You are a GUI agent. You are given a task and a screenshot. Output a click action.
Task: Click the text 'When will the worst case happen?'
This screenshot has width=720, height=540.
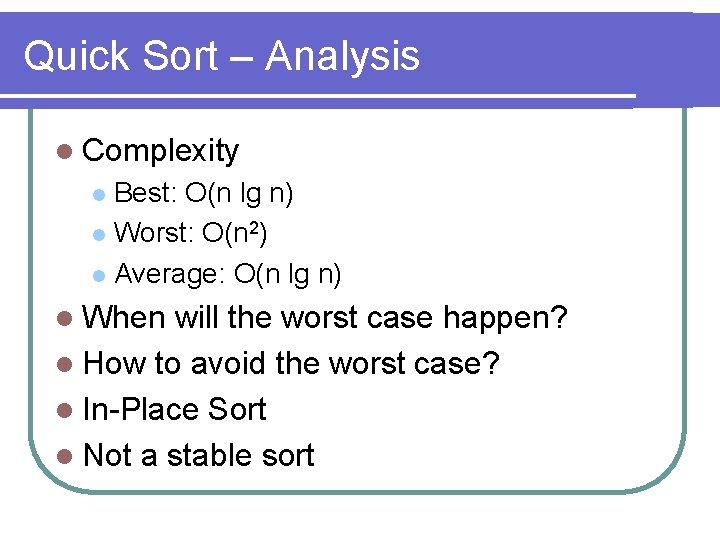click(326, 319)
